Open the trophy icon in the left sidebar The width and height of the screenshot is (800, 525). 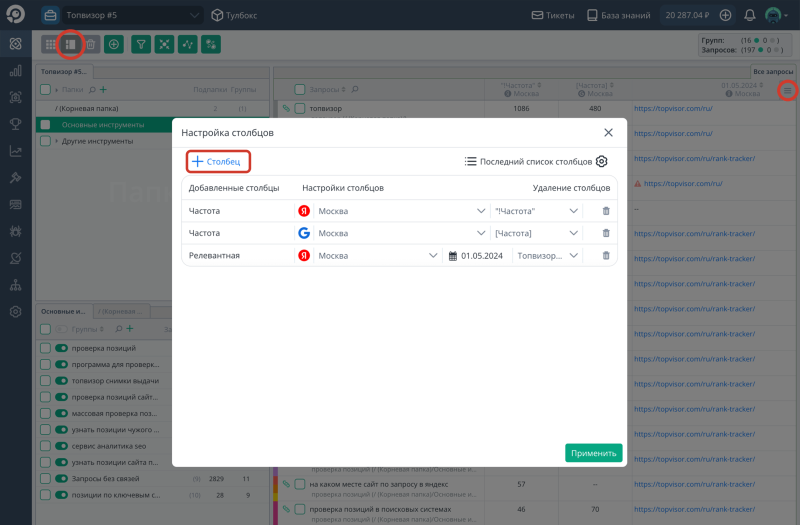(x=16, y=124)
